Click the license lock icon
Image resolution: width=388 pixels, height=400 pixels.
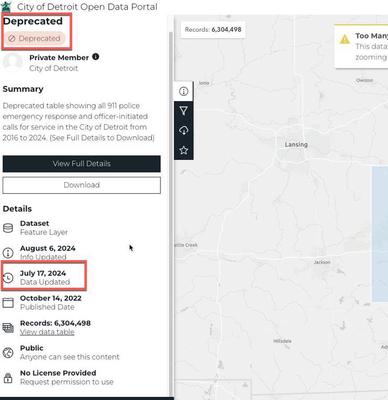tap(8, 378)
